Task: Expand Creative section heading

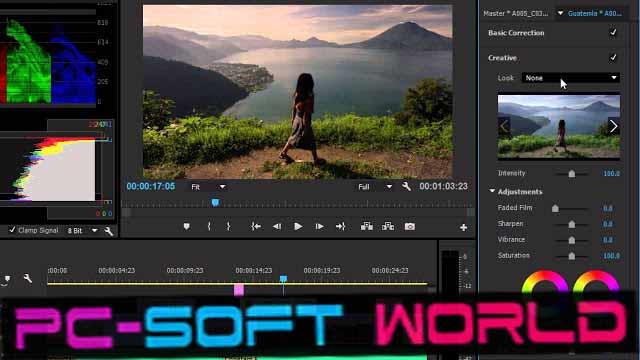Action: coord(502,58)
